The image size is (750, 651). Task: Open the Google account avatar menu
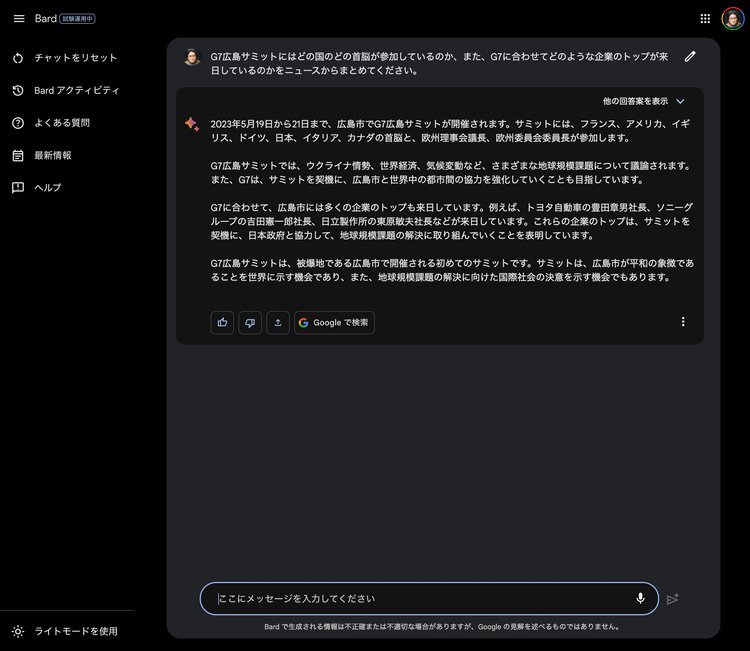(732, 19)
